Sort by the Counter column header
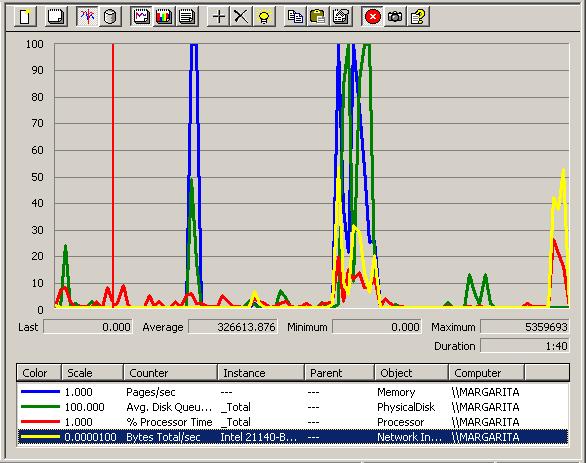Viewport: 586px width, 463px height. tap(170, 373)
